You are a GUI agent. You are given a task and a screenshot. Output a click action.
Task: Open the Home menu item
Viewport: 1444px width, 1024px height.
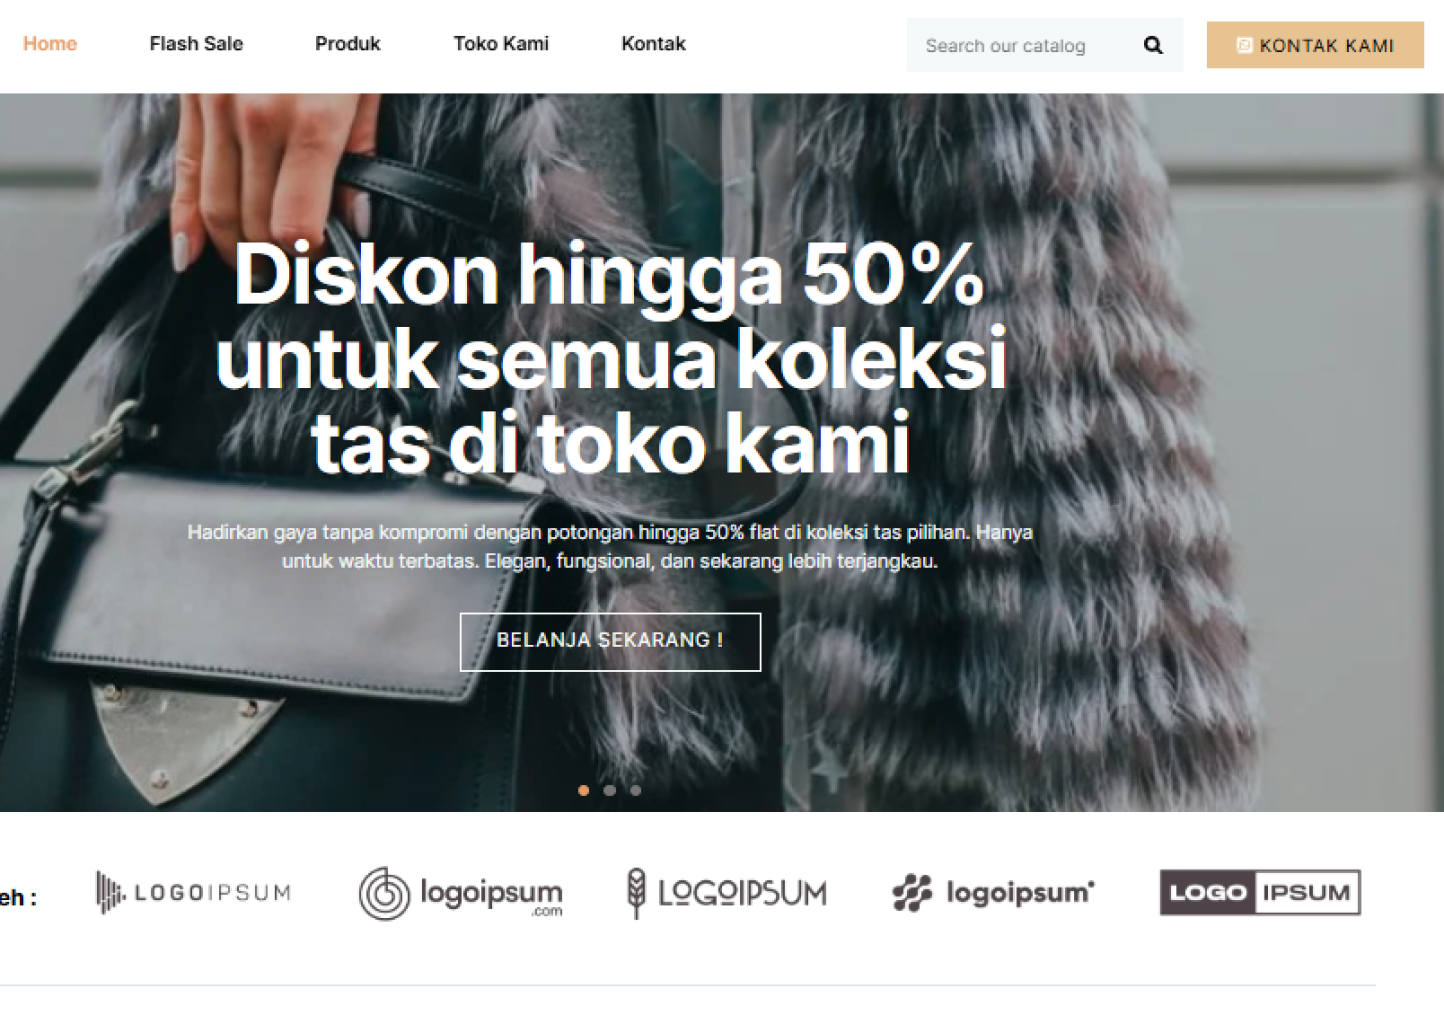pos(50,44)
